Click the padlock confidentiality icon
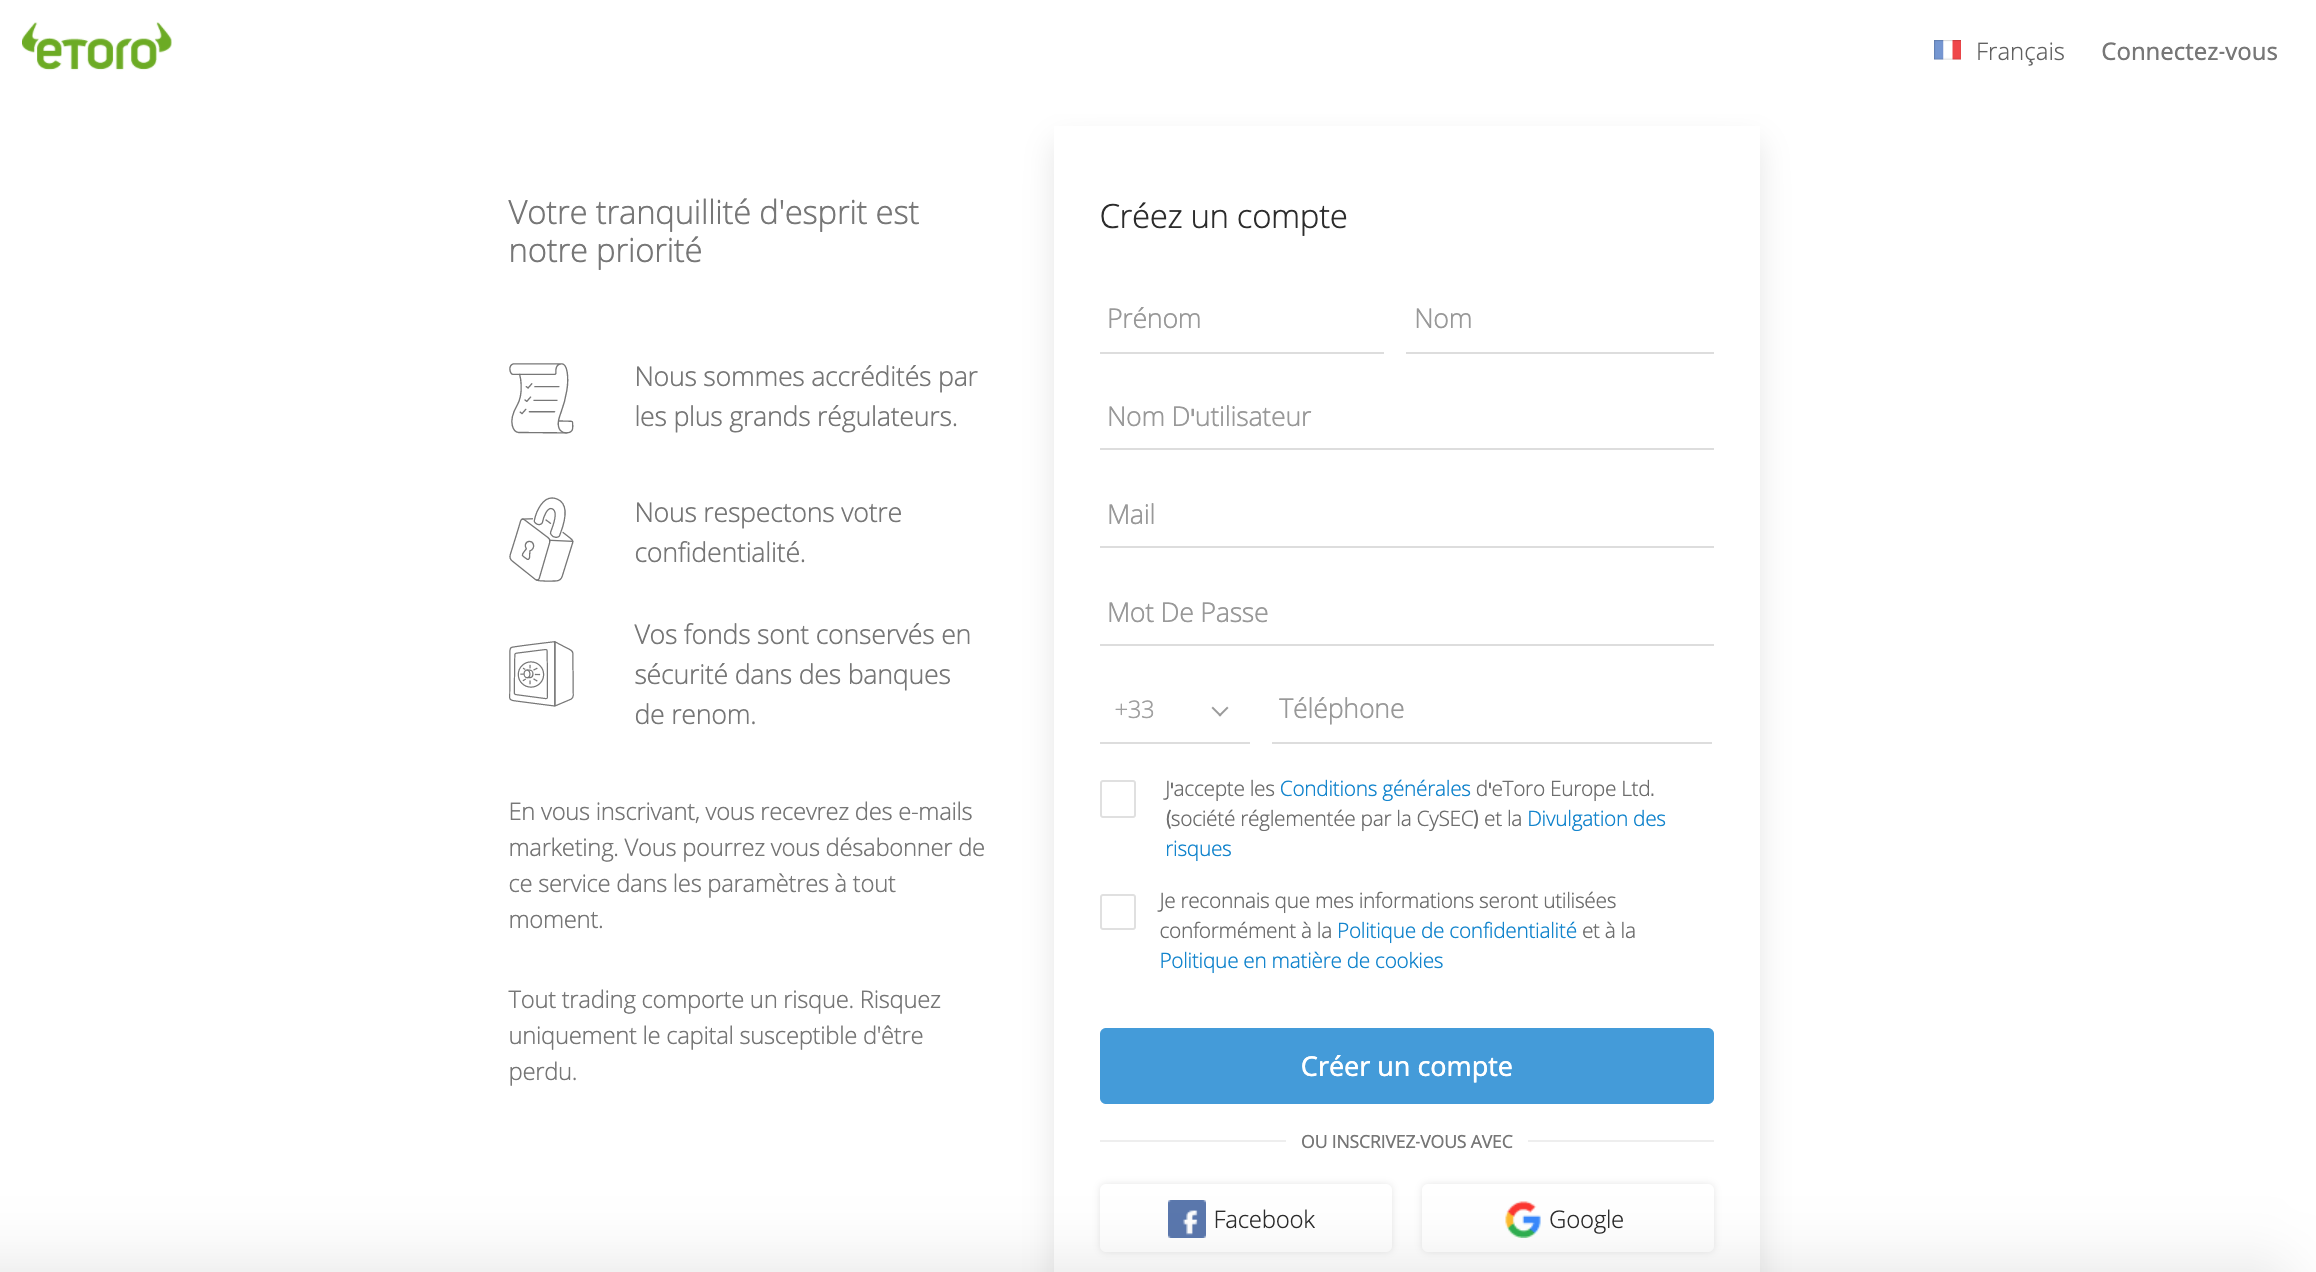The height and width of the screenshot is (1272, 2316). pyautogui.click(x=541, y=539)
